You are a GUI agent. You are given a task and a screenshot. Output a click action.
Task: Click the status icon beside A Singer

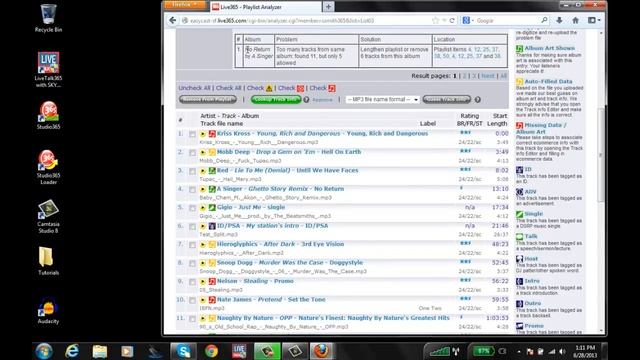click(x=212, y=189)
